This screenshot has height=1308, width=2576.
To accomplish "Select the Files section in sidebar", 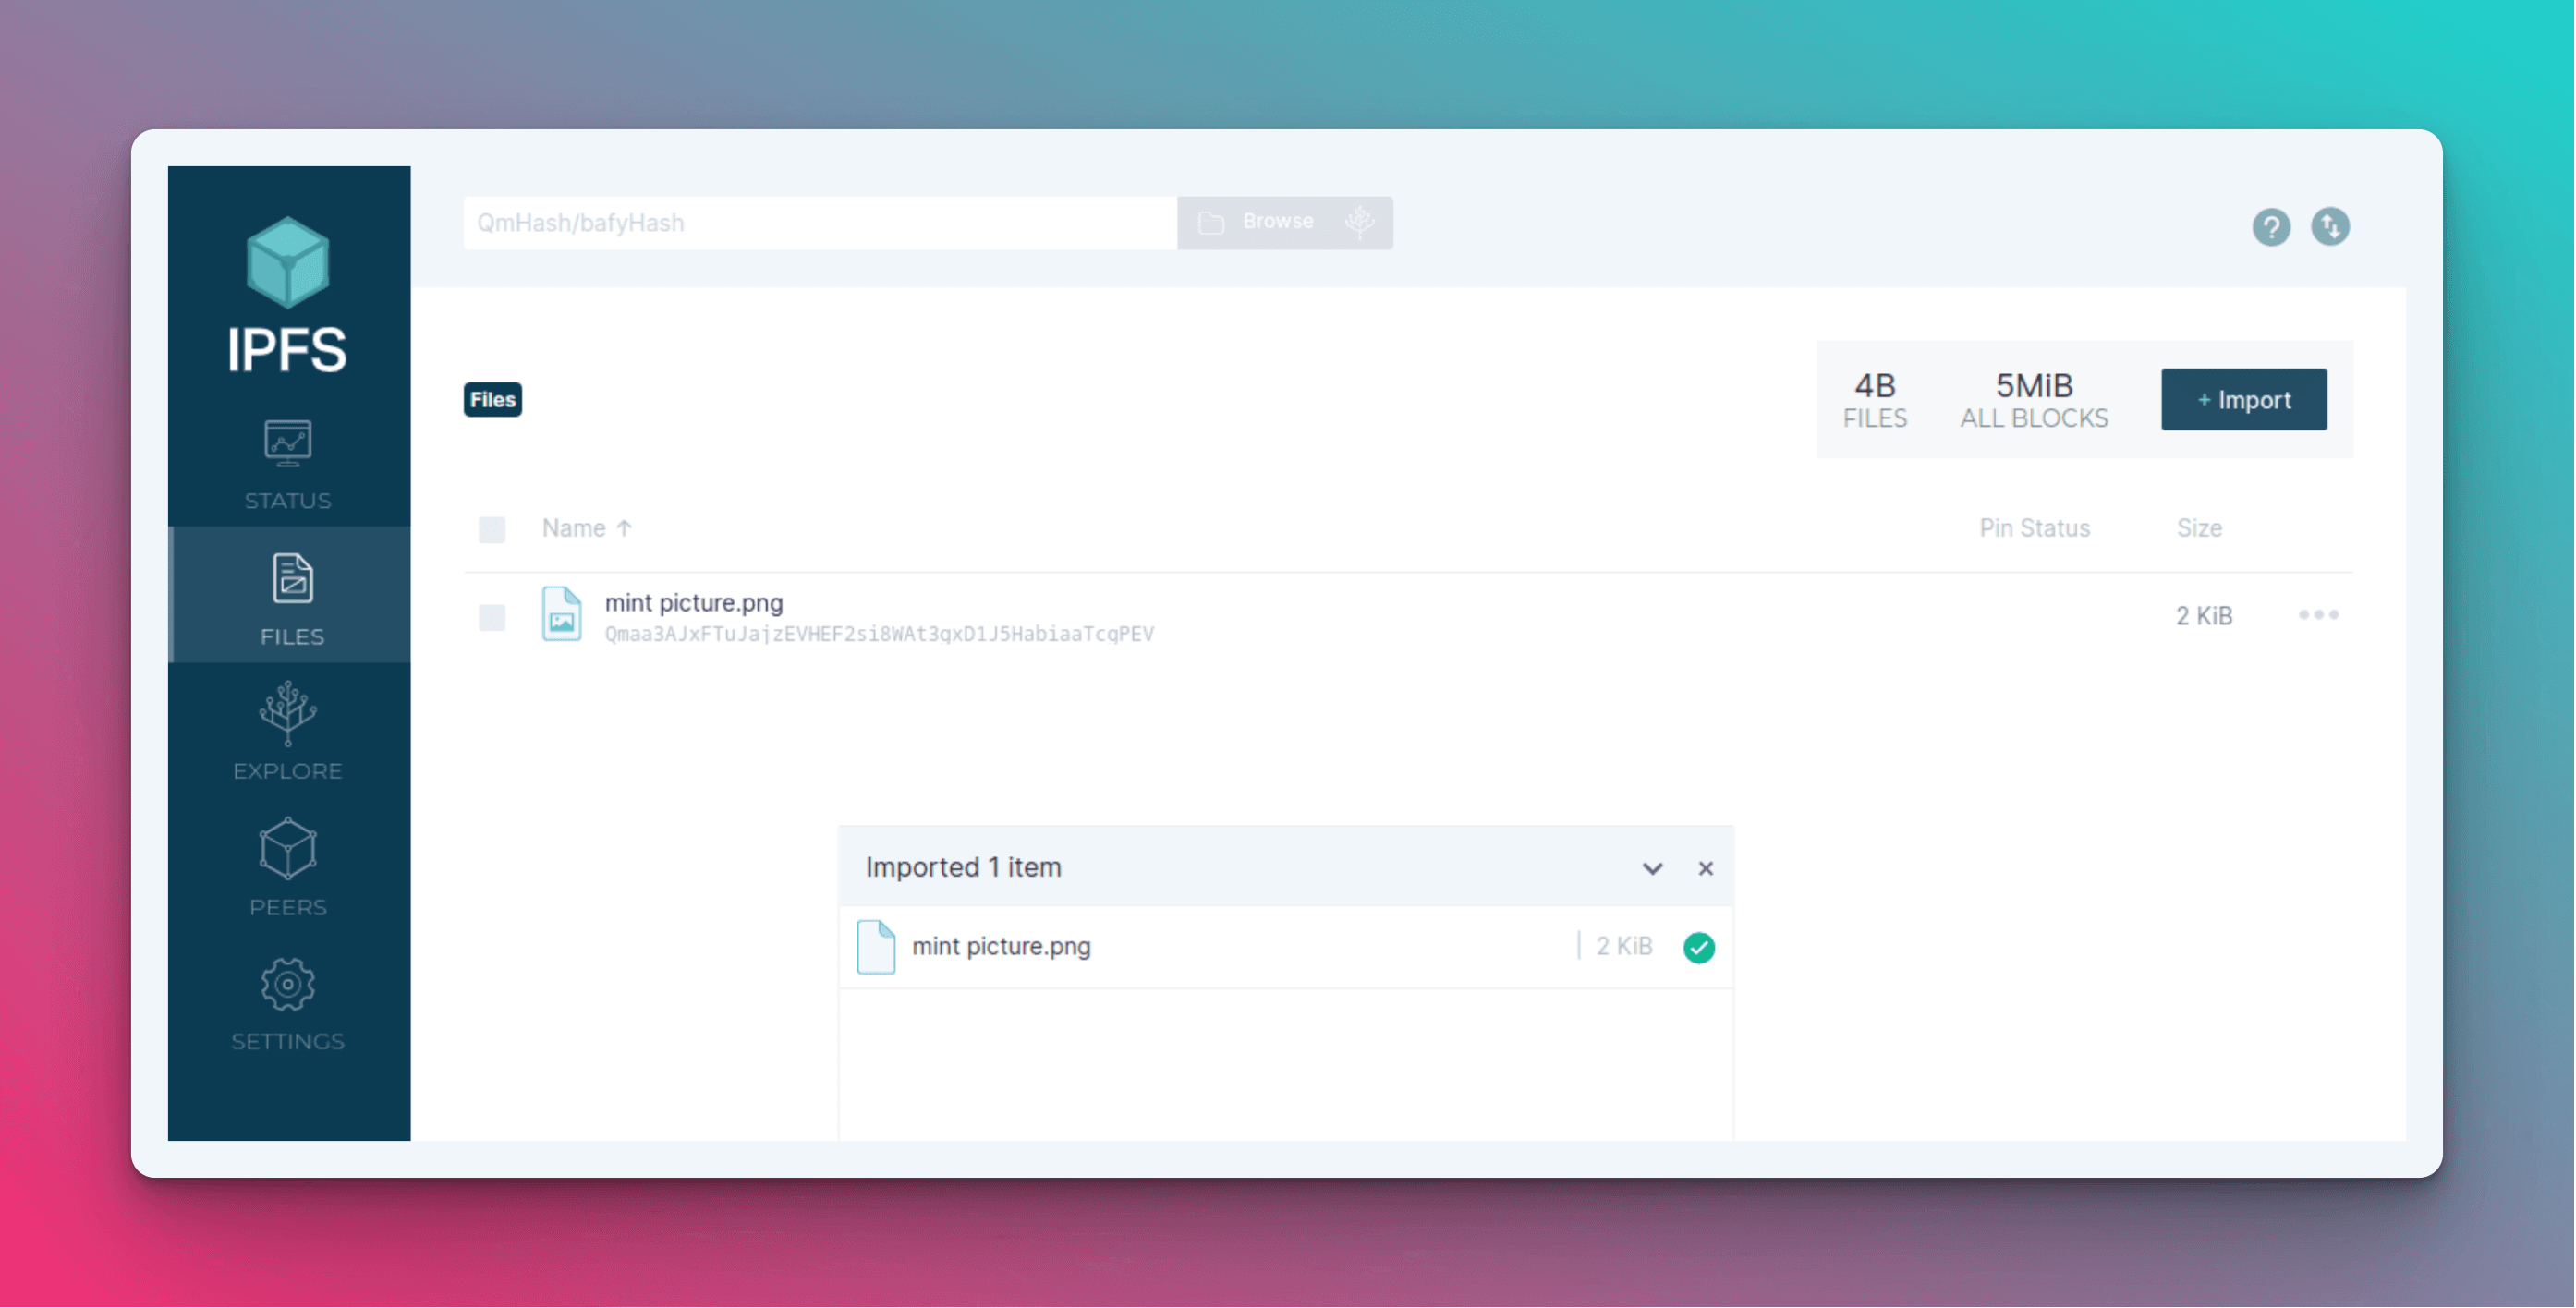I will coord(288,596).
